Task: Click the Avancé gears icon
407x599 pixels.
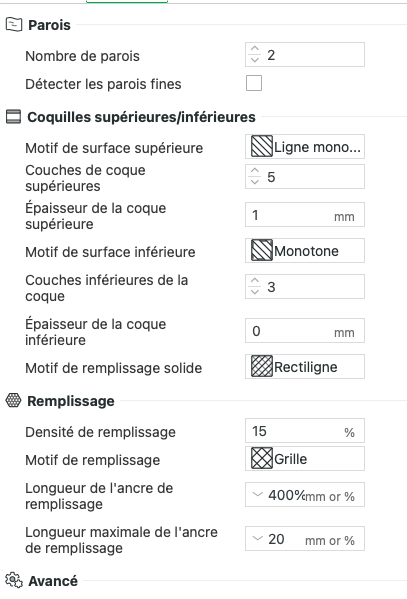Action: click(x=14, y=580)
